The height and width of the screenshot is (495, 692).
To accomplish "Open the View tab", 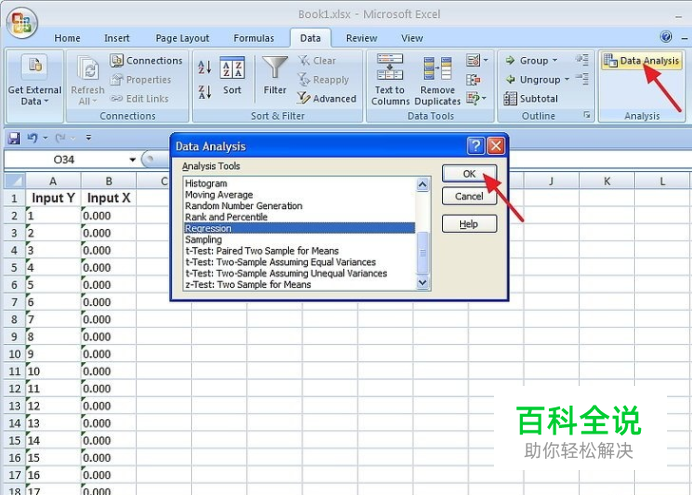I will pyautogui.click(x=412, y=38).
